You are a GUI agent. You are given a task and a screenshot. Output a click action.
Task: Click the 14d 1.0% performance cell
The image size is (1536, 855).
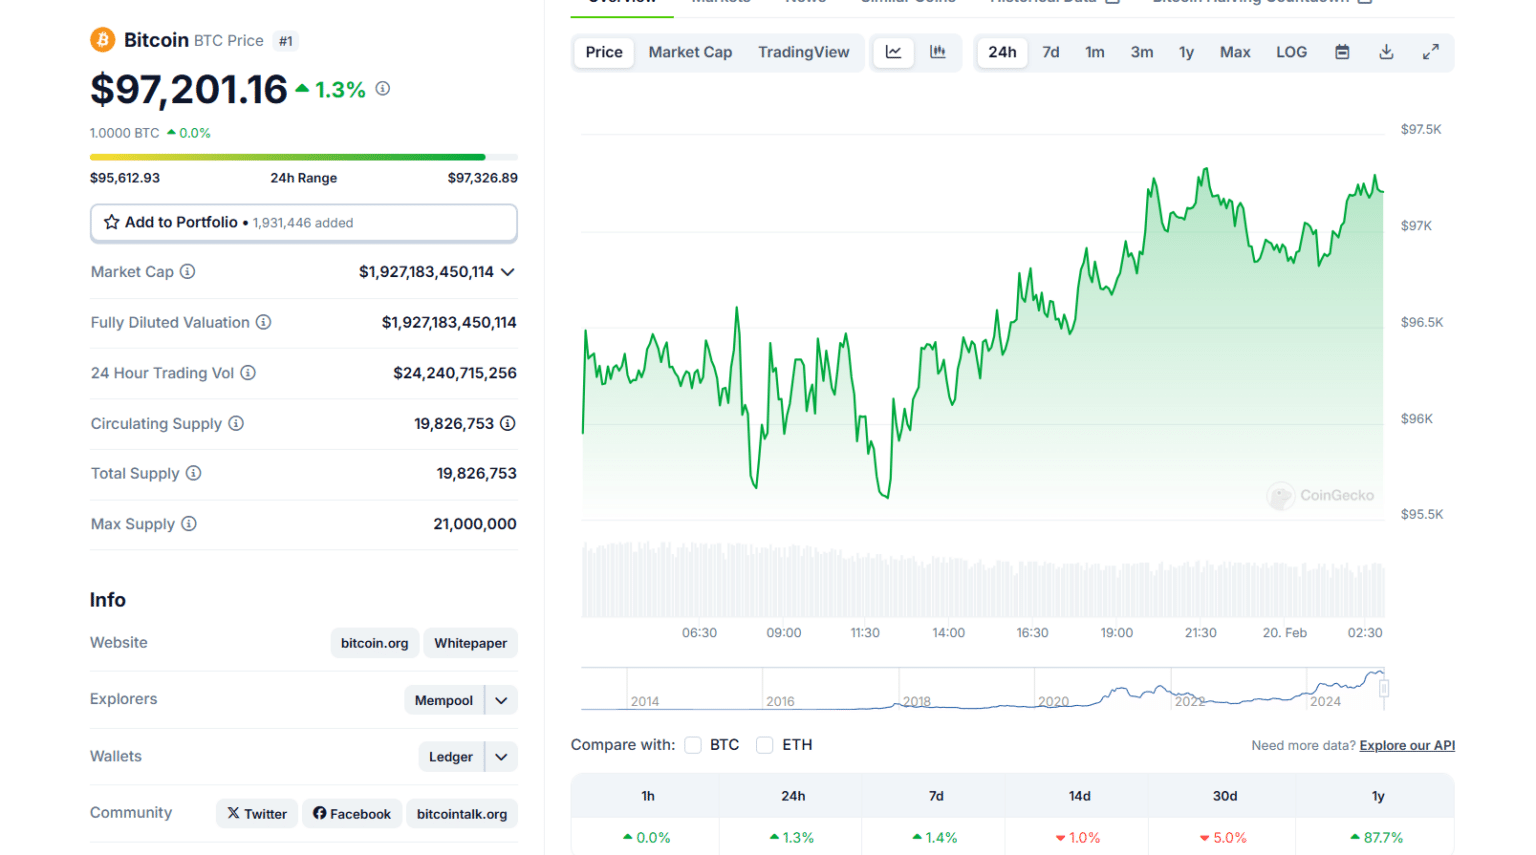(1078, 837)
